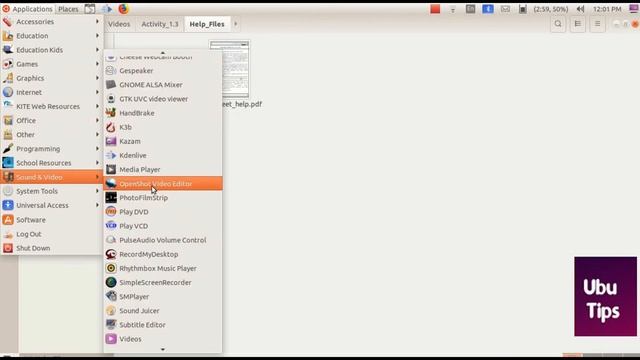
Task: Click the Firefox launcher in top panel
Action: (123, 9)
